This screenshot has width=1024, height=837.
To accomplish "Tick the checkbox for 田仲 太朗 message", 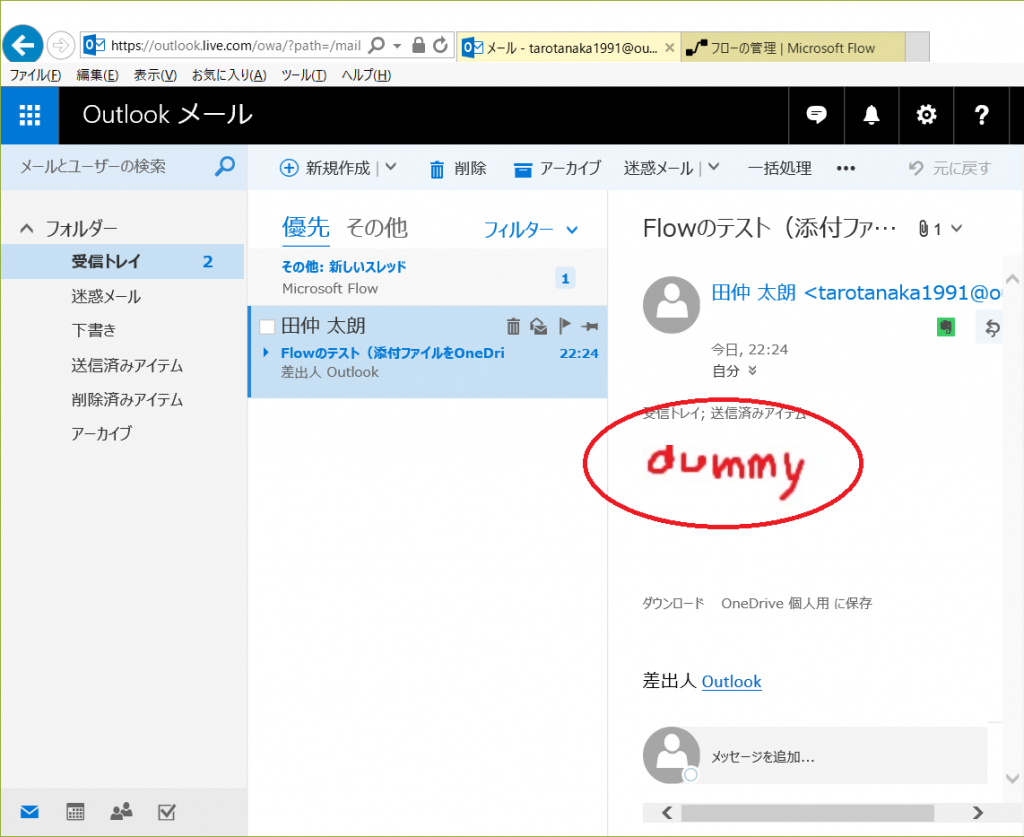I will click(267, 326).
